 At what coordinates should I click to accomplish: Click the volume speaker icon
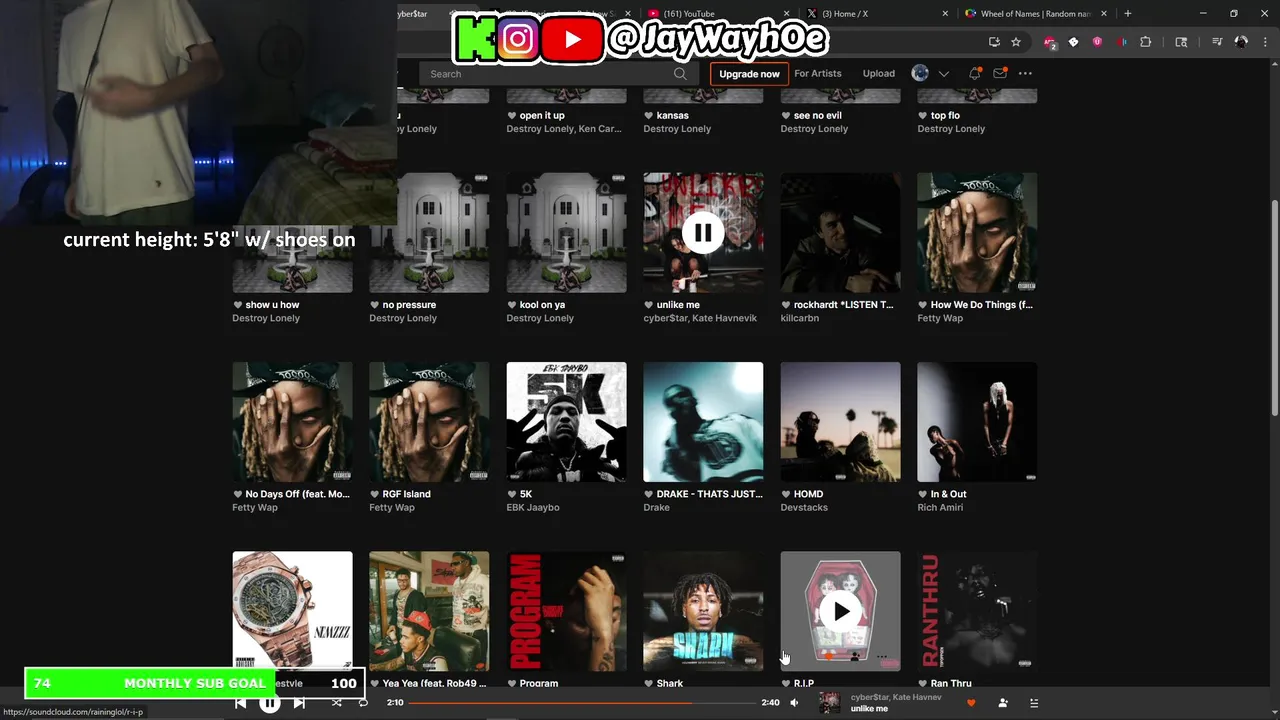(794, 703)
